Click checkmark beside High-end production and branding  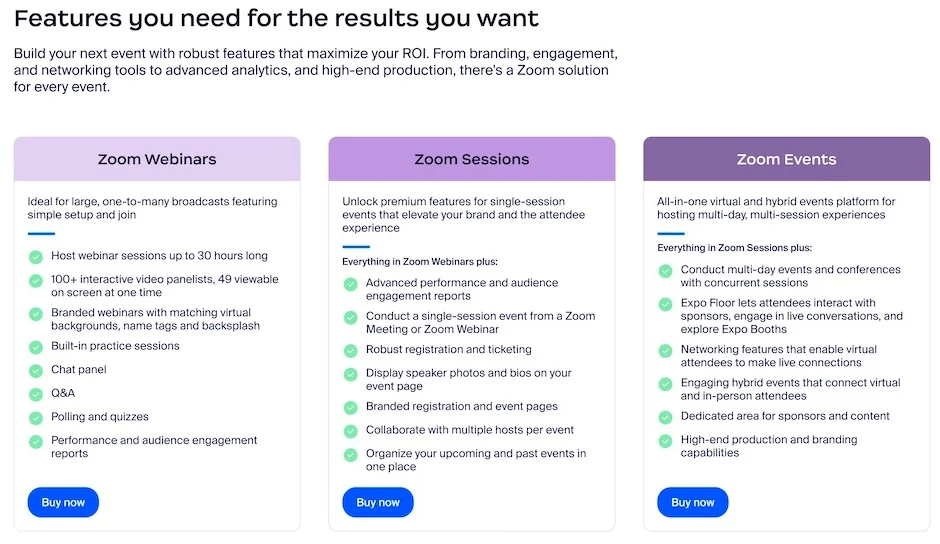665,441
